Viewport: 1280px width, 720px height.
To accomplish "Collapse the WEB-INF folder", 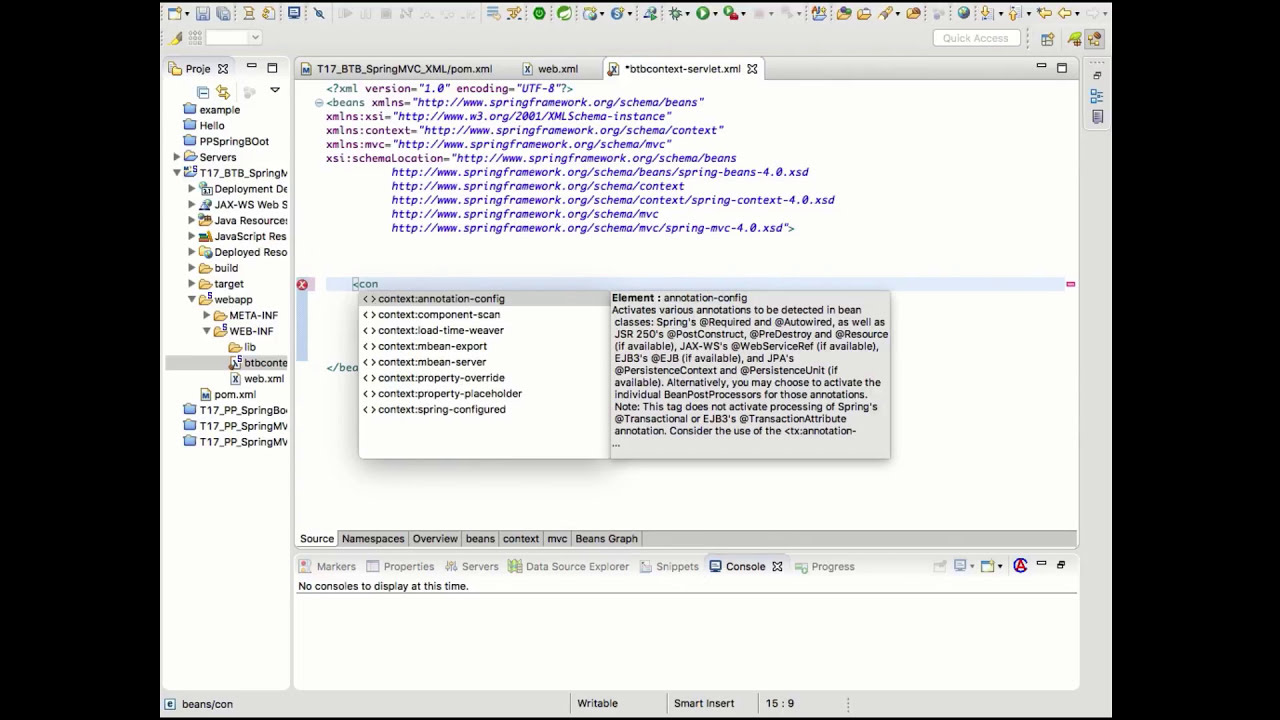I will point(207,331).
